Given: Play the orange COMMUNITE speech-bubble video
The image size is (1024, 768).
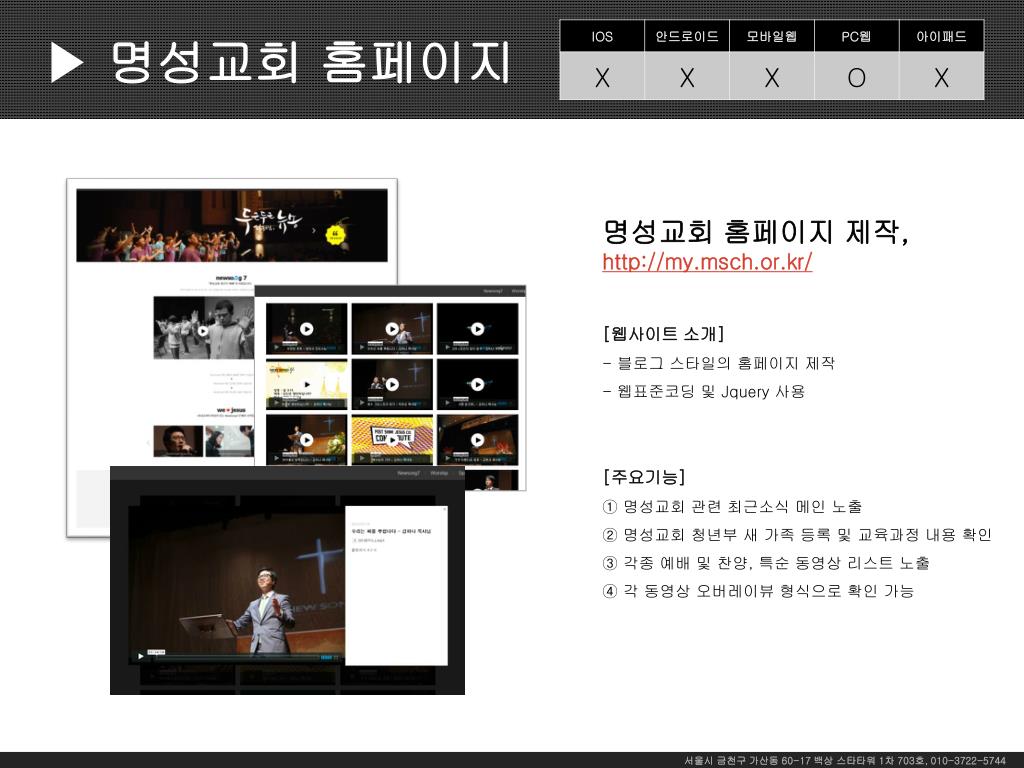Looking at the screenshot, I should (x=392, y=440).
